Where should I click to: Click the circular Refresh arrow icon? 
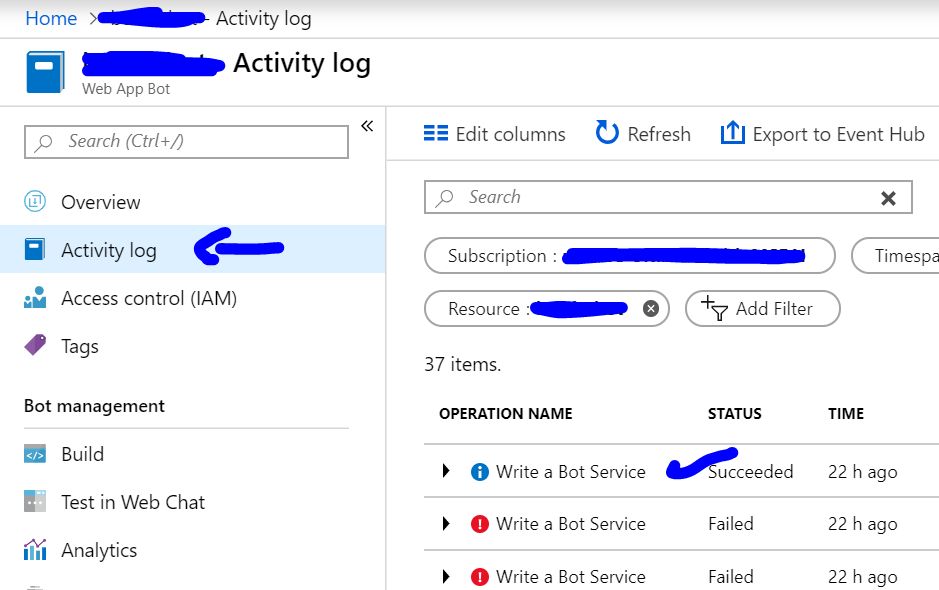tap(607, 133)
